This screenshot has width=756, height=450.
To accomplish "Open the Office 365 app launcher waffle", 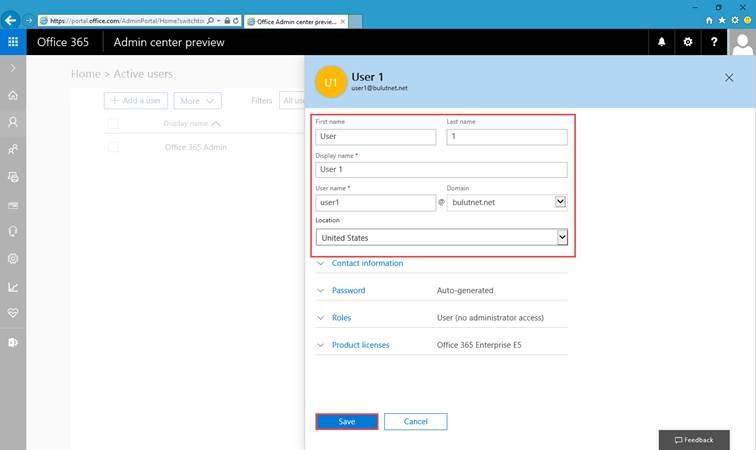I will point(13,42).
